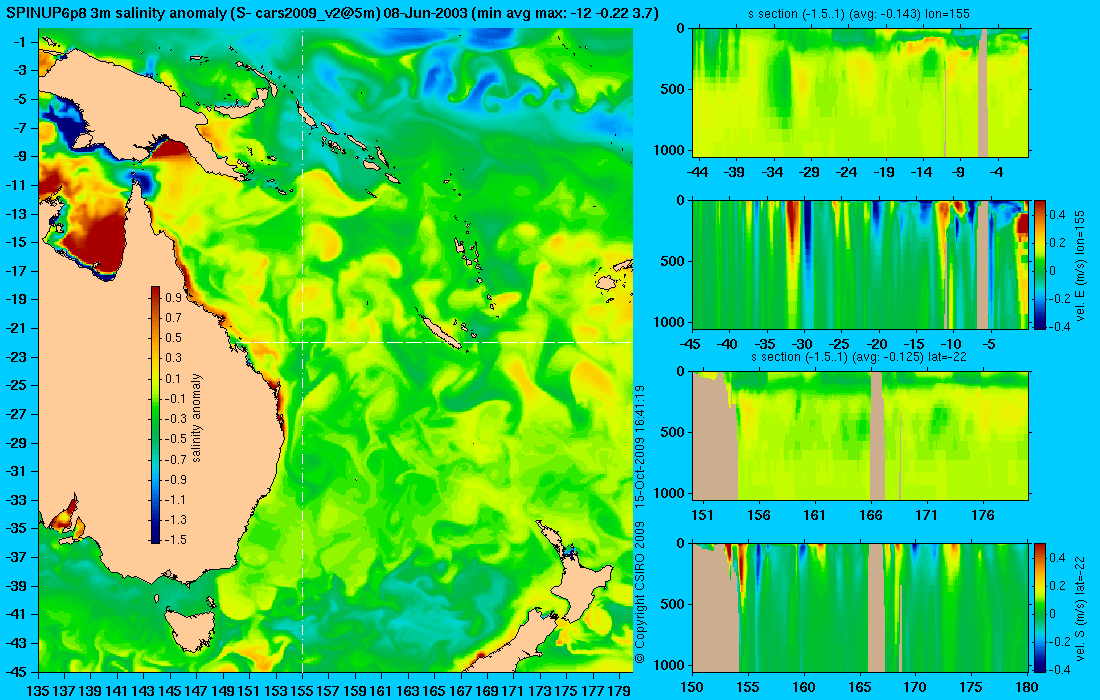
Task: Click the '-1.5' legend value
Action: (x=175, y=539)
